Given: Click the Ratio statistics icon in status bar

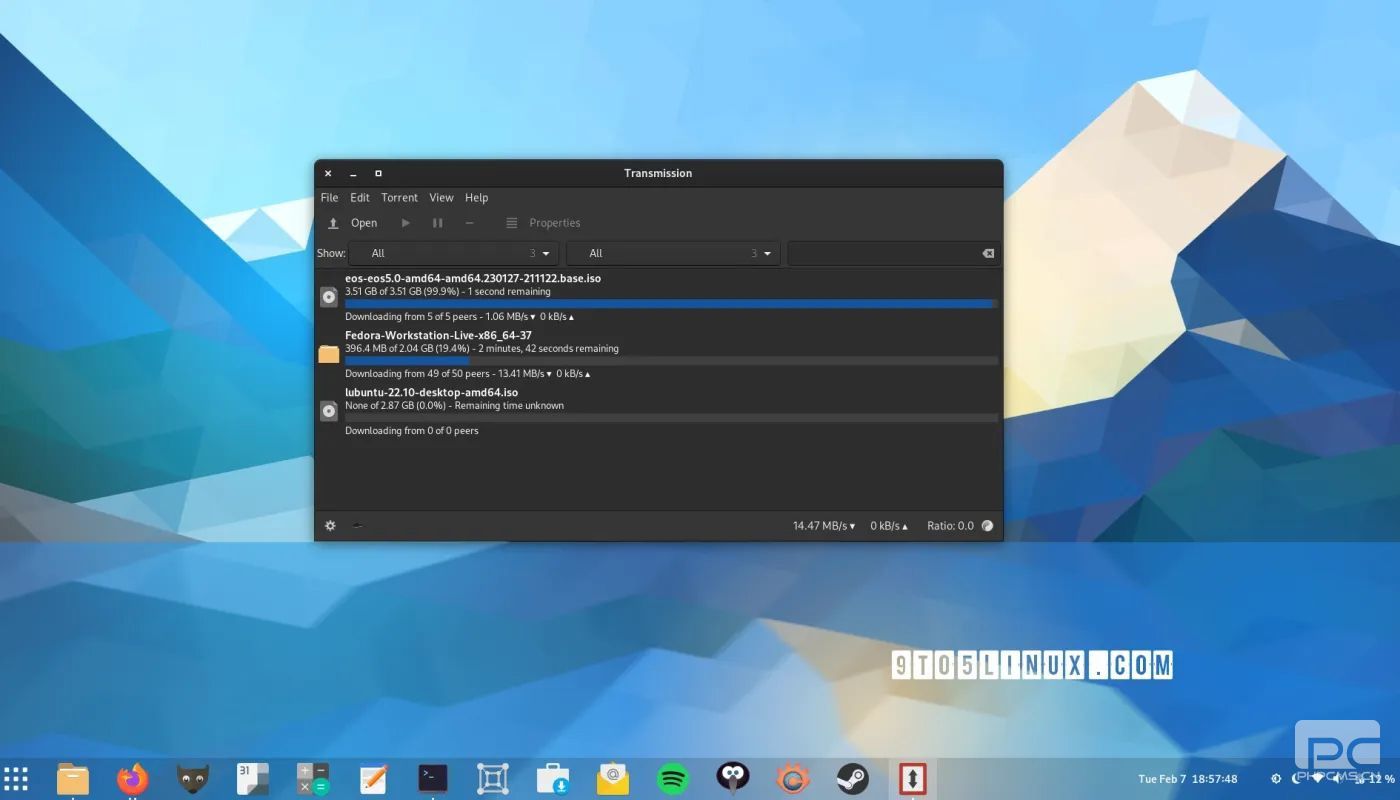Looking at the screenshot, I should coord(988,526).
